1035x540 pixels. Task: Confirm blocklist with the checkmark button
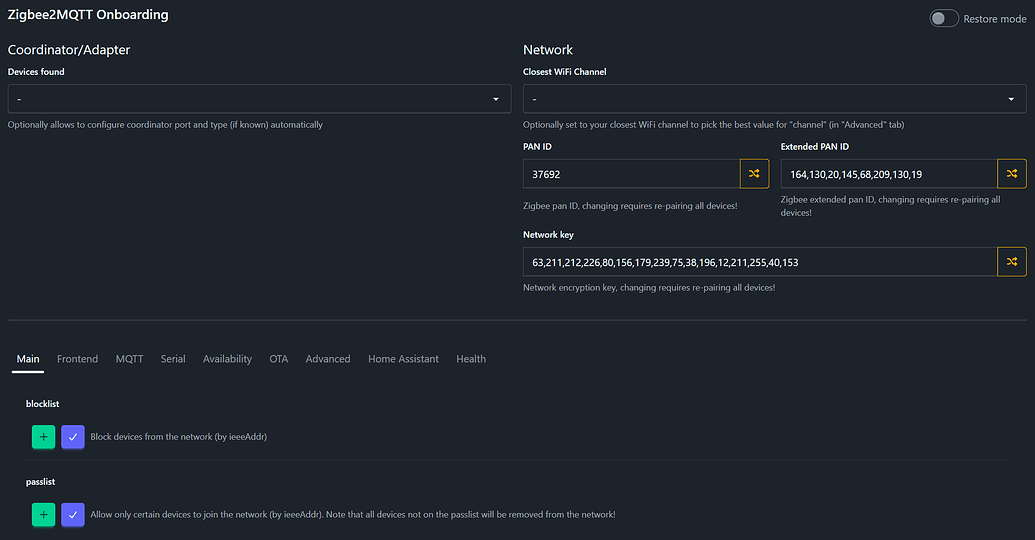coord(73,437)
